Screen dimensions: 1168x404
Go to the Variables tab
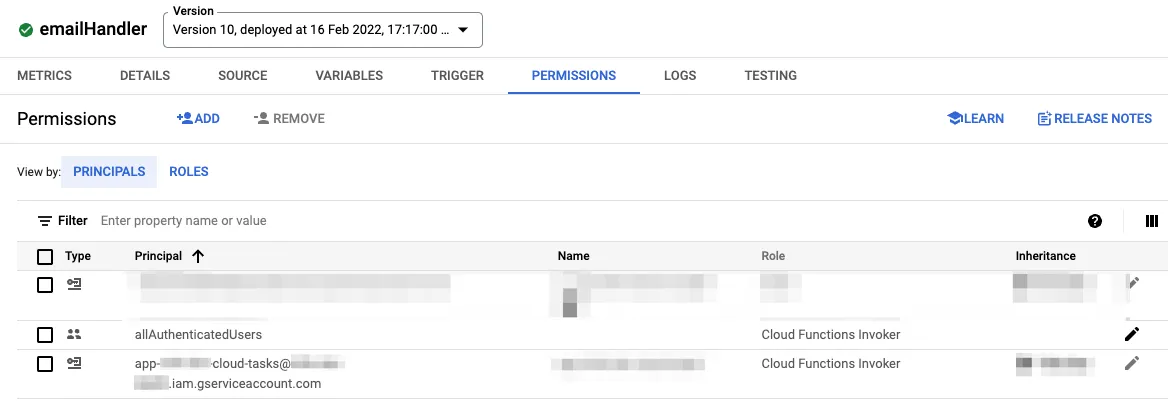click(349, 76)
